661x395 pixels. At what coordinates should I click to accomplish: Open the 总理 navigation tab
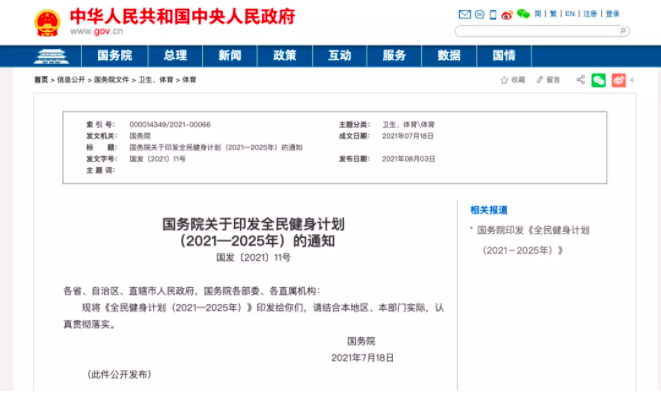tap(175, 56)
